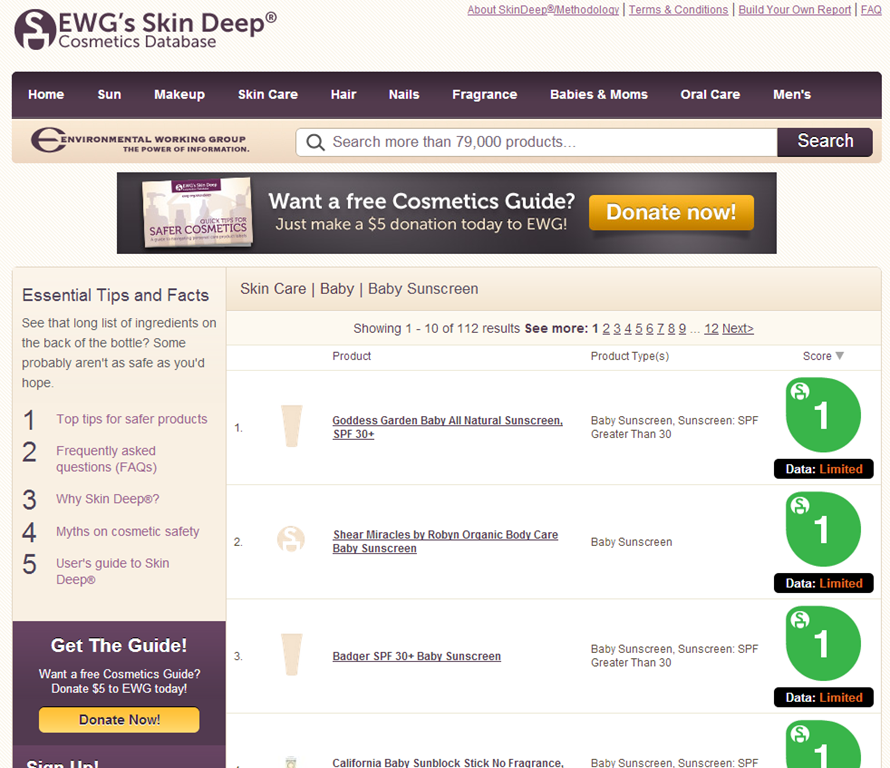This screenshot has width=890, height=768.
Task: Click the Next> pagination link
Action: (738, 329)
